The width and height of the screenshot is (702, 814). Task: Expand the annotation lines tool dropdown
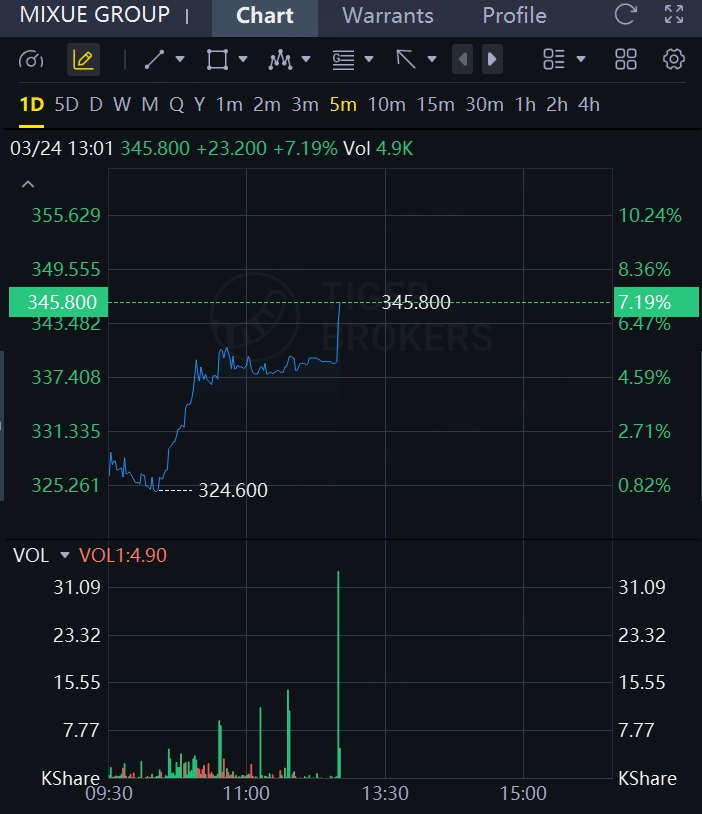[369, 59]
